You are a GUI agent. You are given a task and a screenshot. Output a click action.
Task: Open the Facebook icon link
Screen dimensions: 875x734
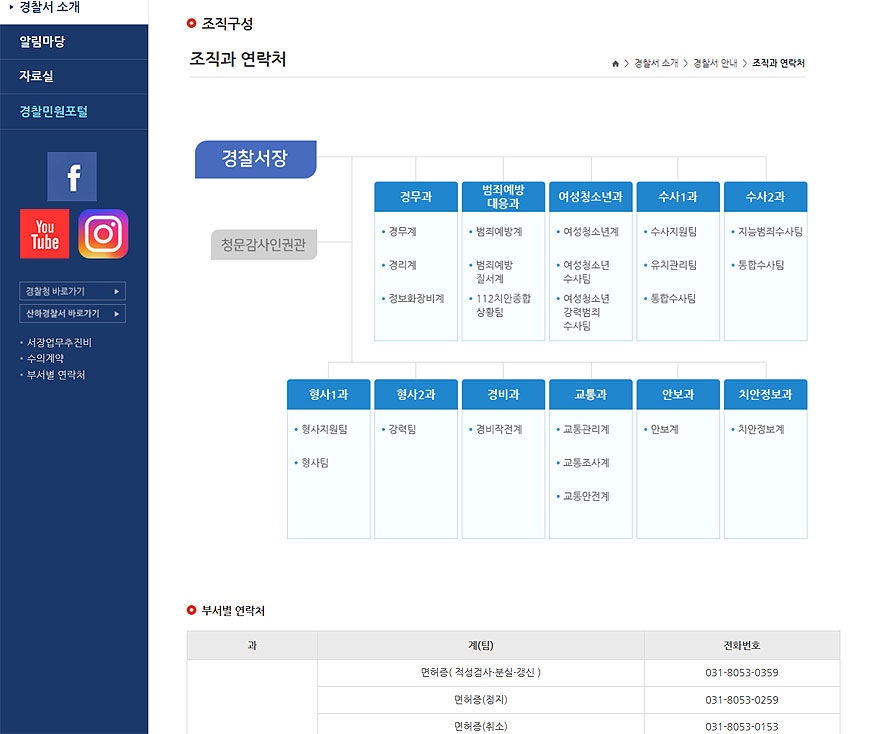72,177
